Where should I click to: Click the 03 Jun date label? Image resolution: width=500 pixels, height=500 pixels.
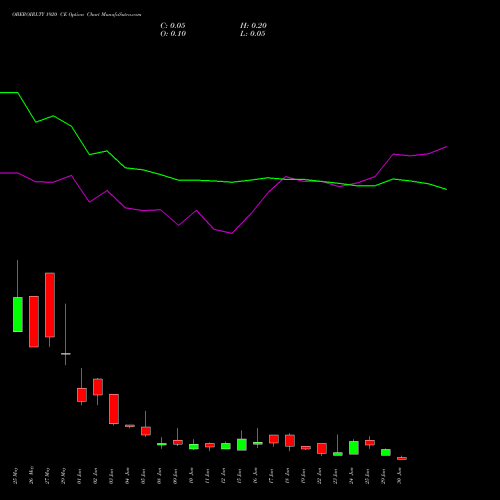(111, 476)
